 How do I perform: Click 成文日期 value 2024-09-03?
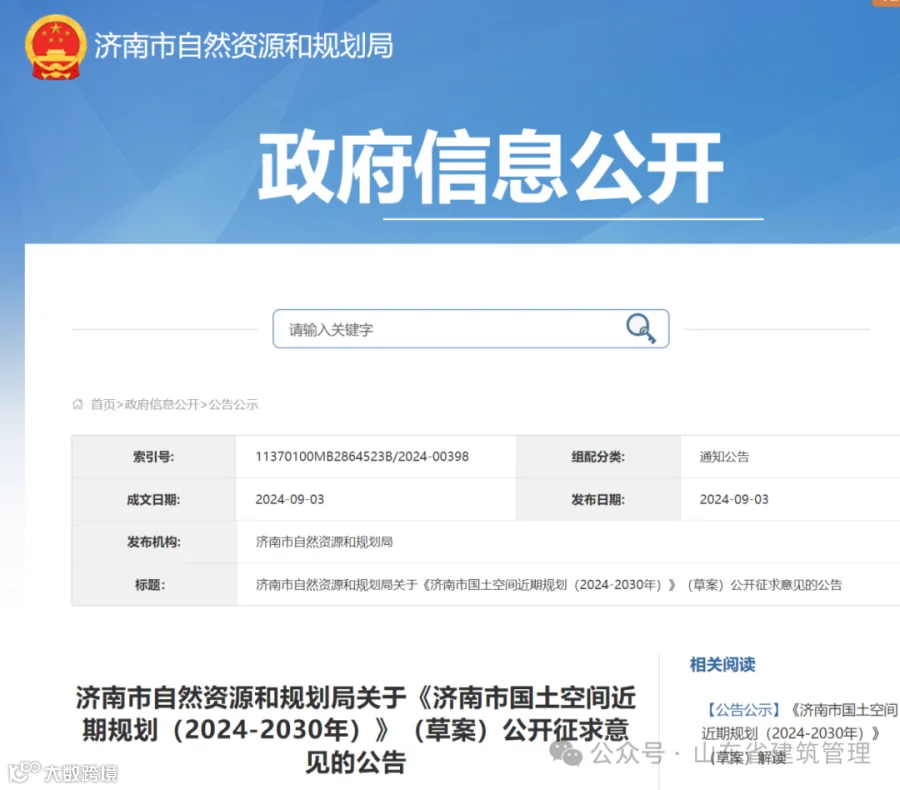(x=290, y=499)
